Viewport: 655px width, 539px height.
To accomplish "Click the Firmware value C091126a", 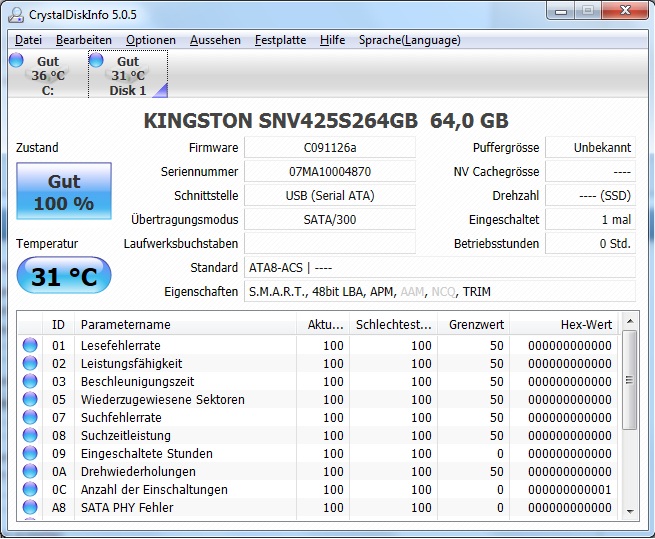I will [330, 147].
